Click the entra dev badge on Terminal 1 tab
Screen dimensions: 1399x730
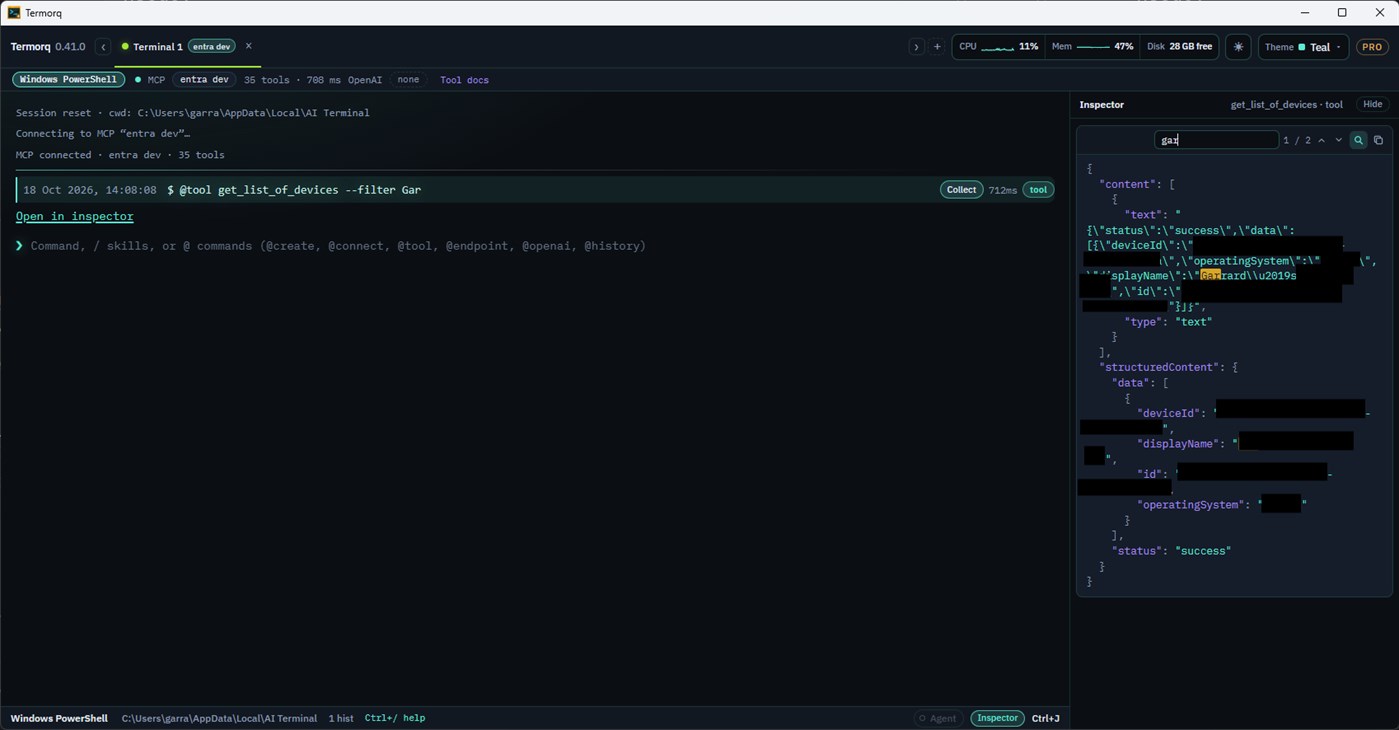[212, 47]
